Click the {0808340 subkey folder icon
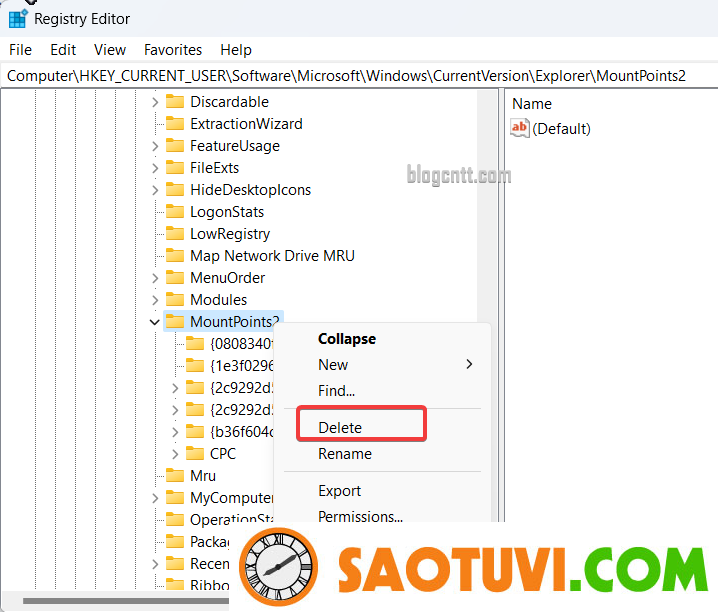718x612 pixels. pos(195,343)
